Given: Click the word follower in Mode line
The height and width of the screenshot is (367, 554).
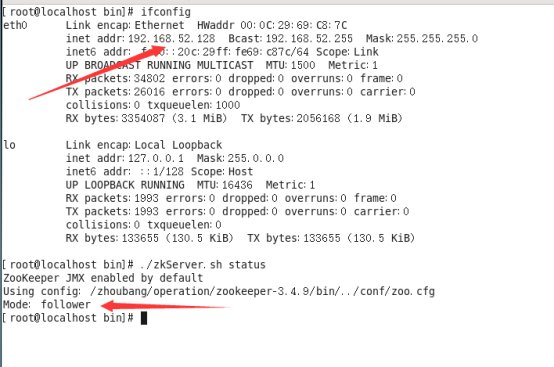Looking at the screenshot, I should [66, 304].
